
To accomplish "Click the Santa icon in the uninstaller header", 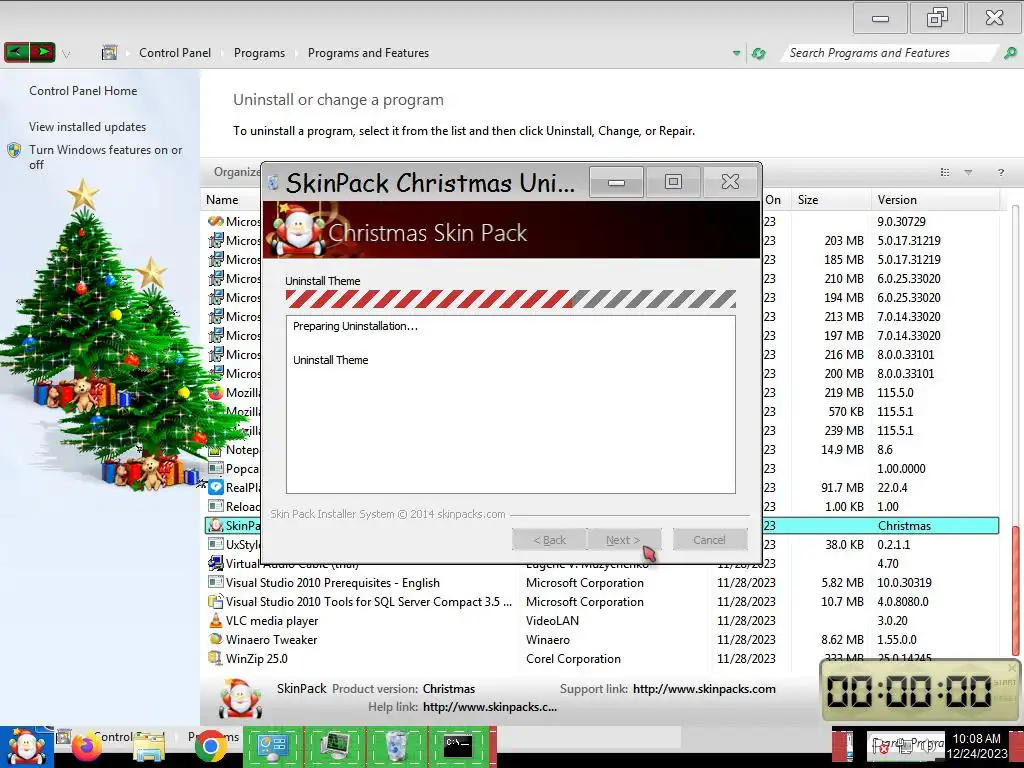I will click(300, 231).
